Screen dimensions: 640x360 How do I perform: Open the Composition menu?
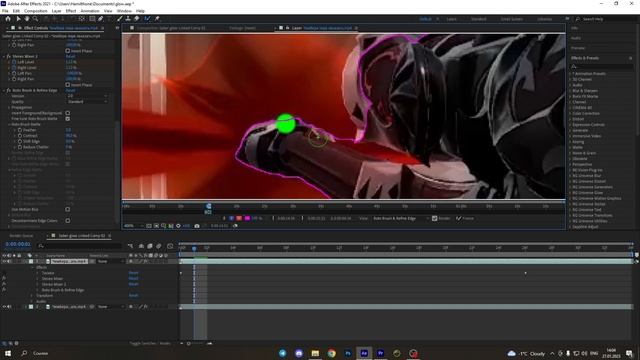[x=36, y=11]
